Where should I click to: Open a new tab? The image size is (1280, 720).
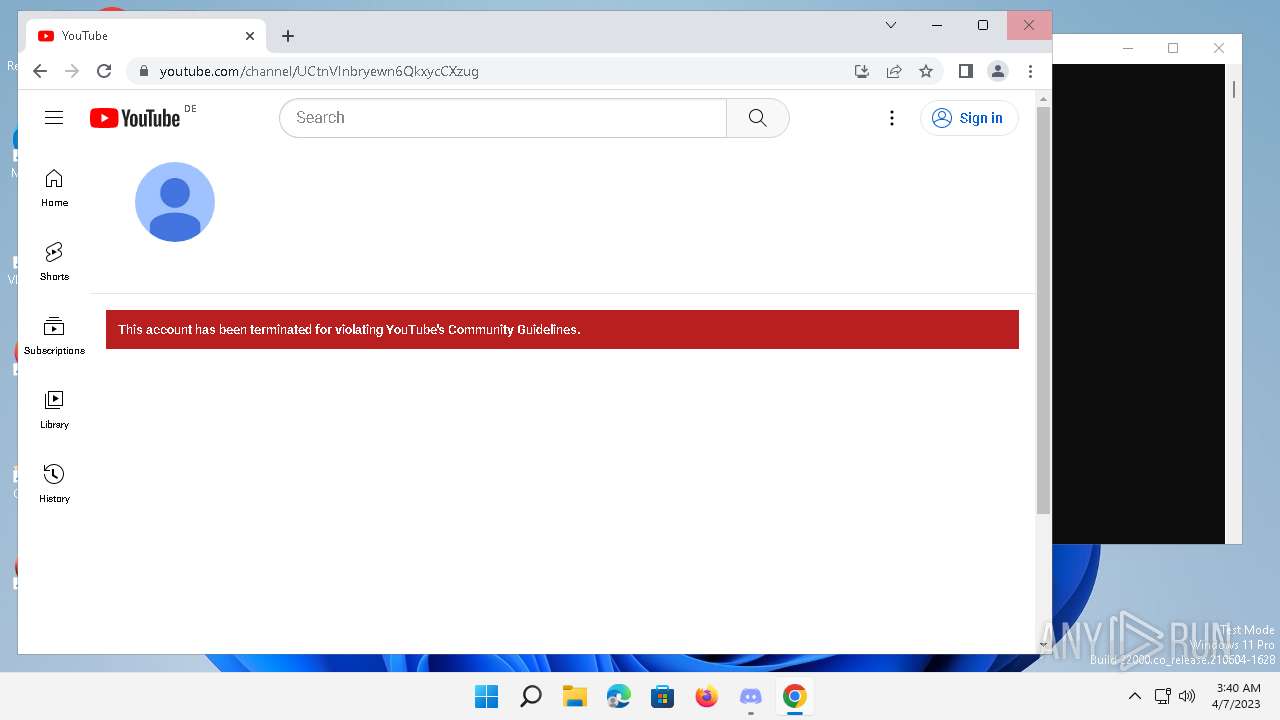pos(288,36)
